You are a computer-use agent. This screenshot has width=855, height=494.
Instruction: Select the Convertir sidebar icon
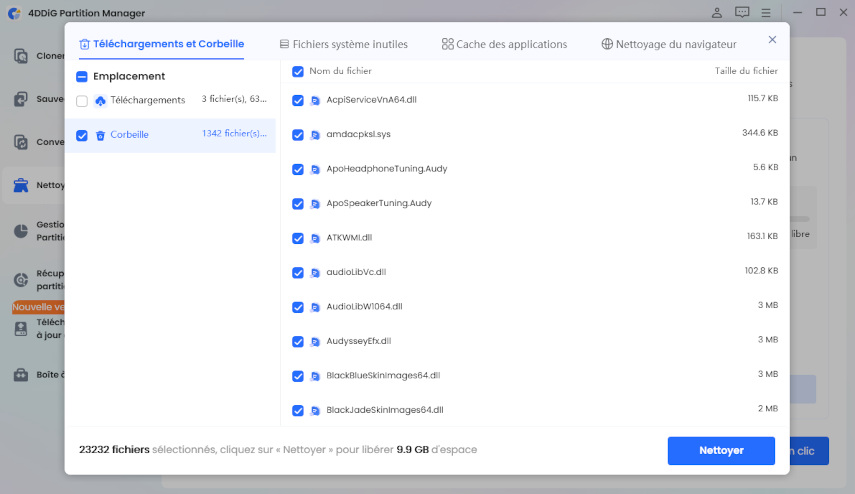pos(21,142)
